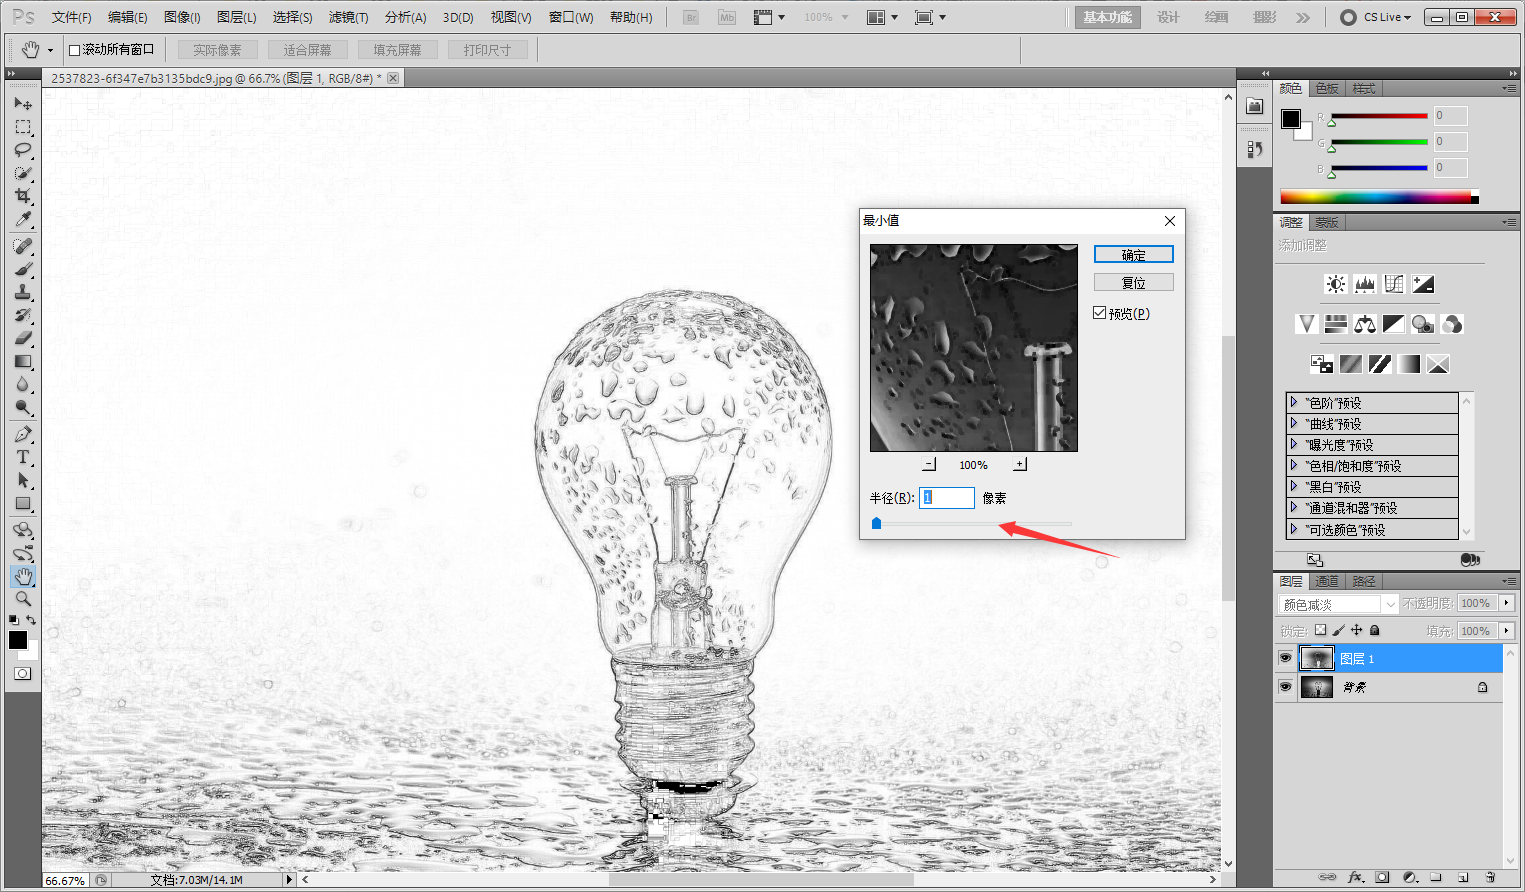Add a Curves adjustment
Image resolution: width=1525 pixels, height=892 pixels.
[x=1394, y=284]
